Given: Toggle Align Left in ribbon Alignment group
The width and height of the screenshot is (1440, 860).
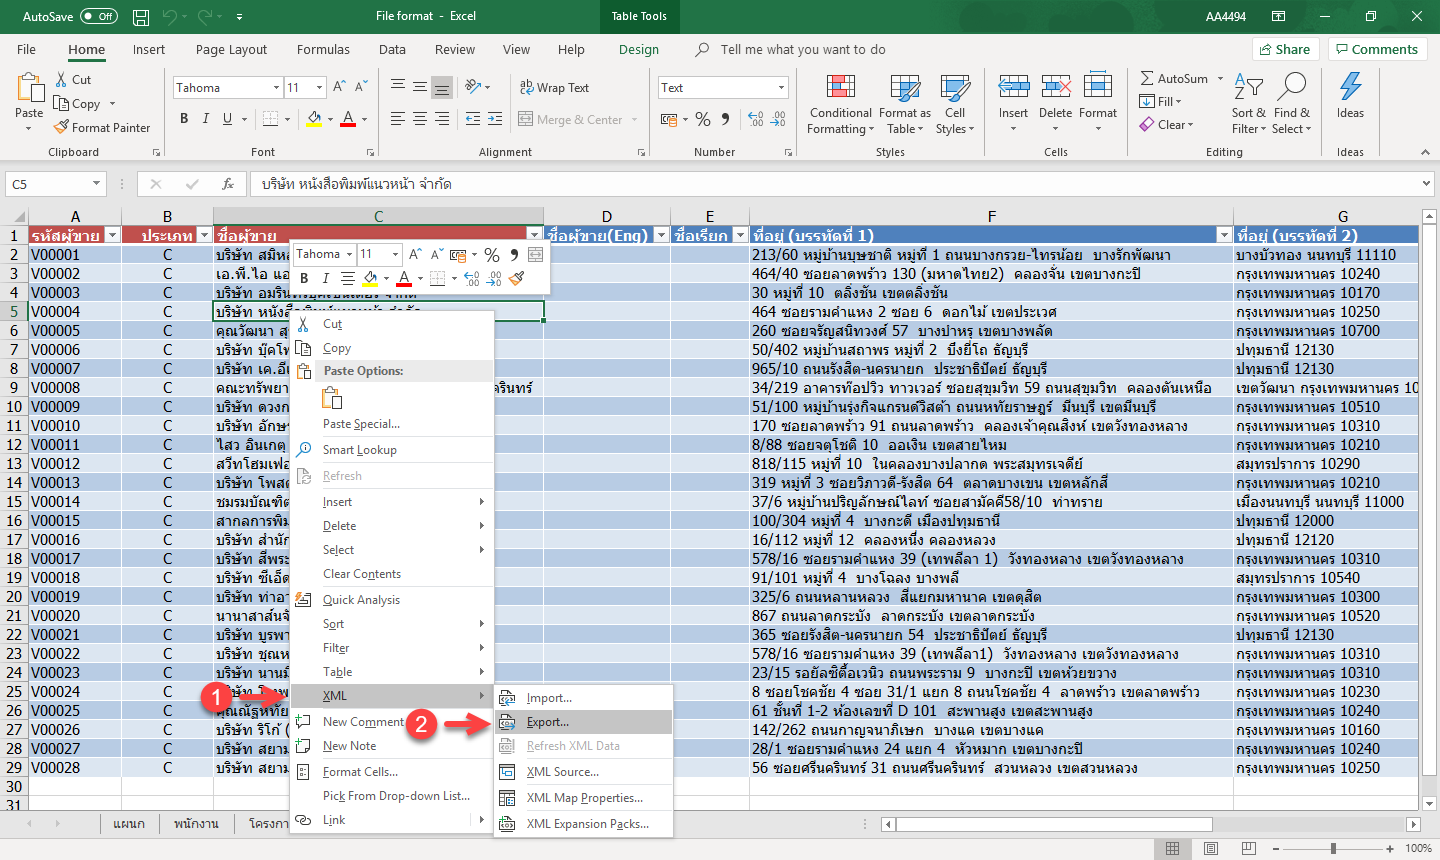Looking at the screenshot, I should tap(397, 119).
